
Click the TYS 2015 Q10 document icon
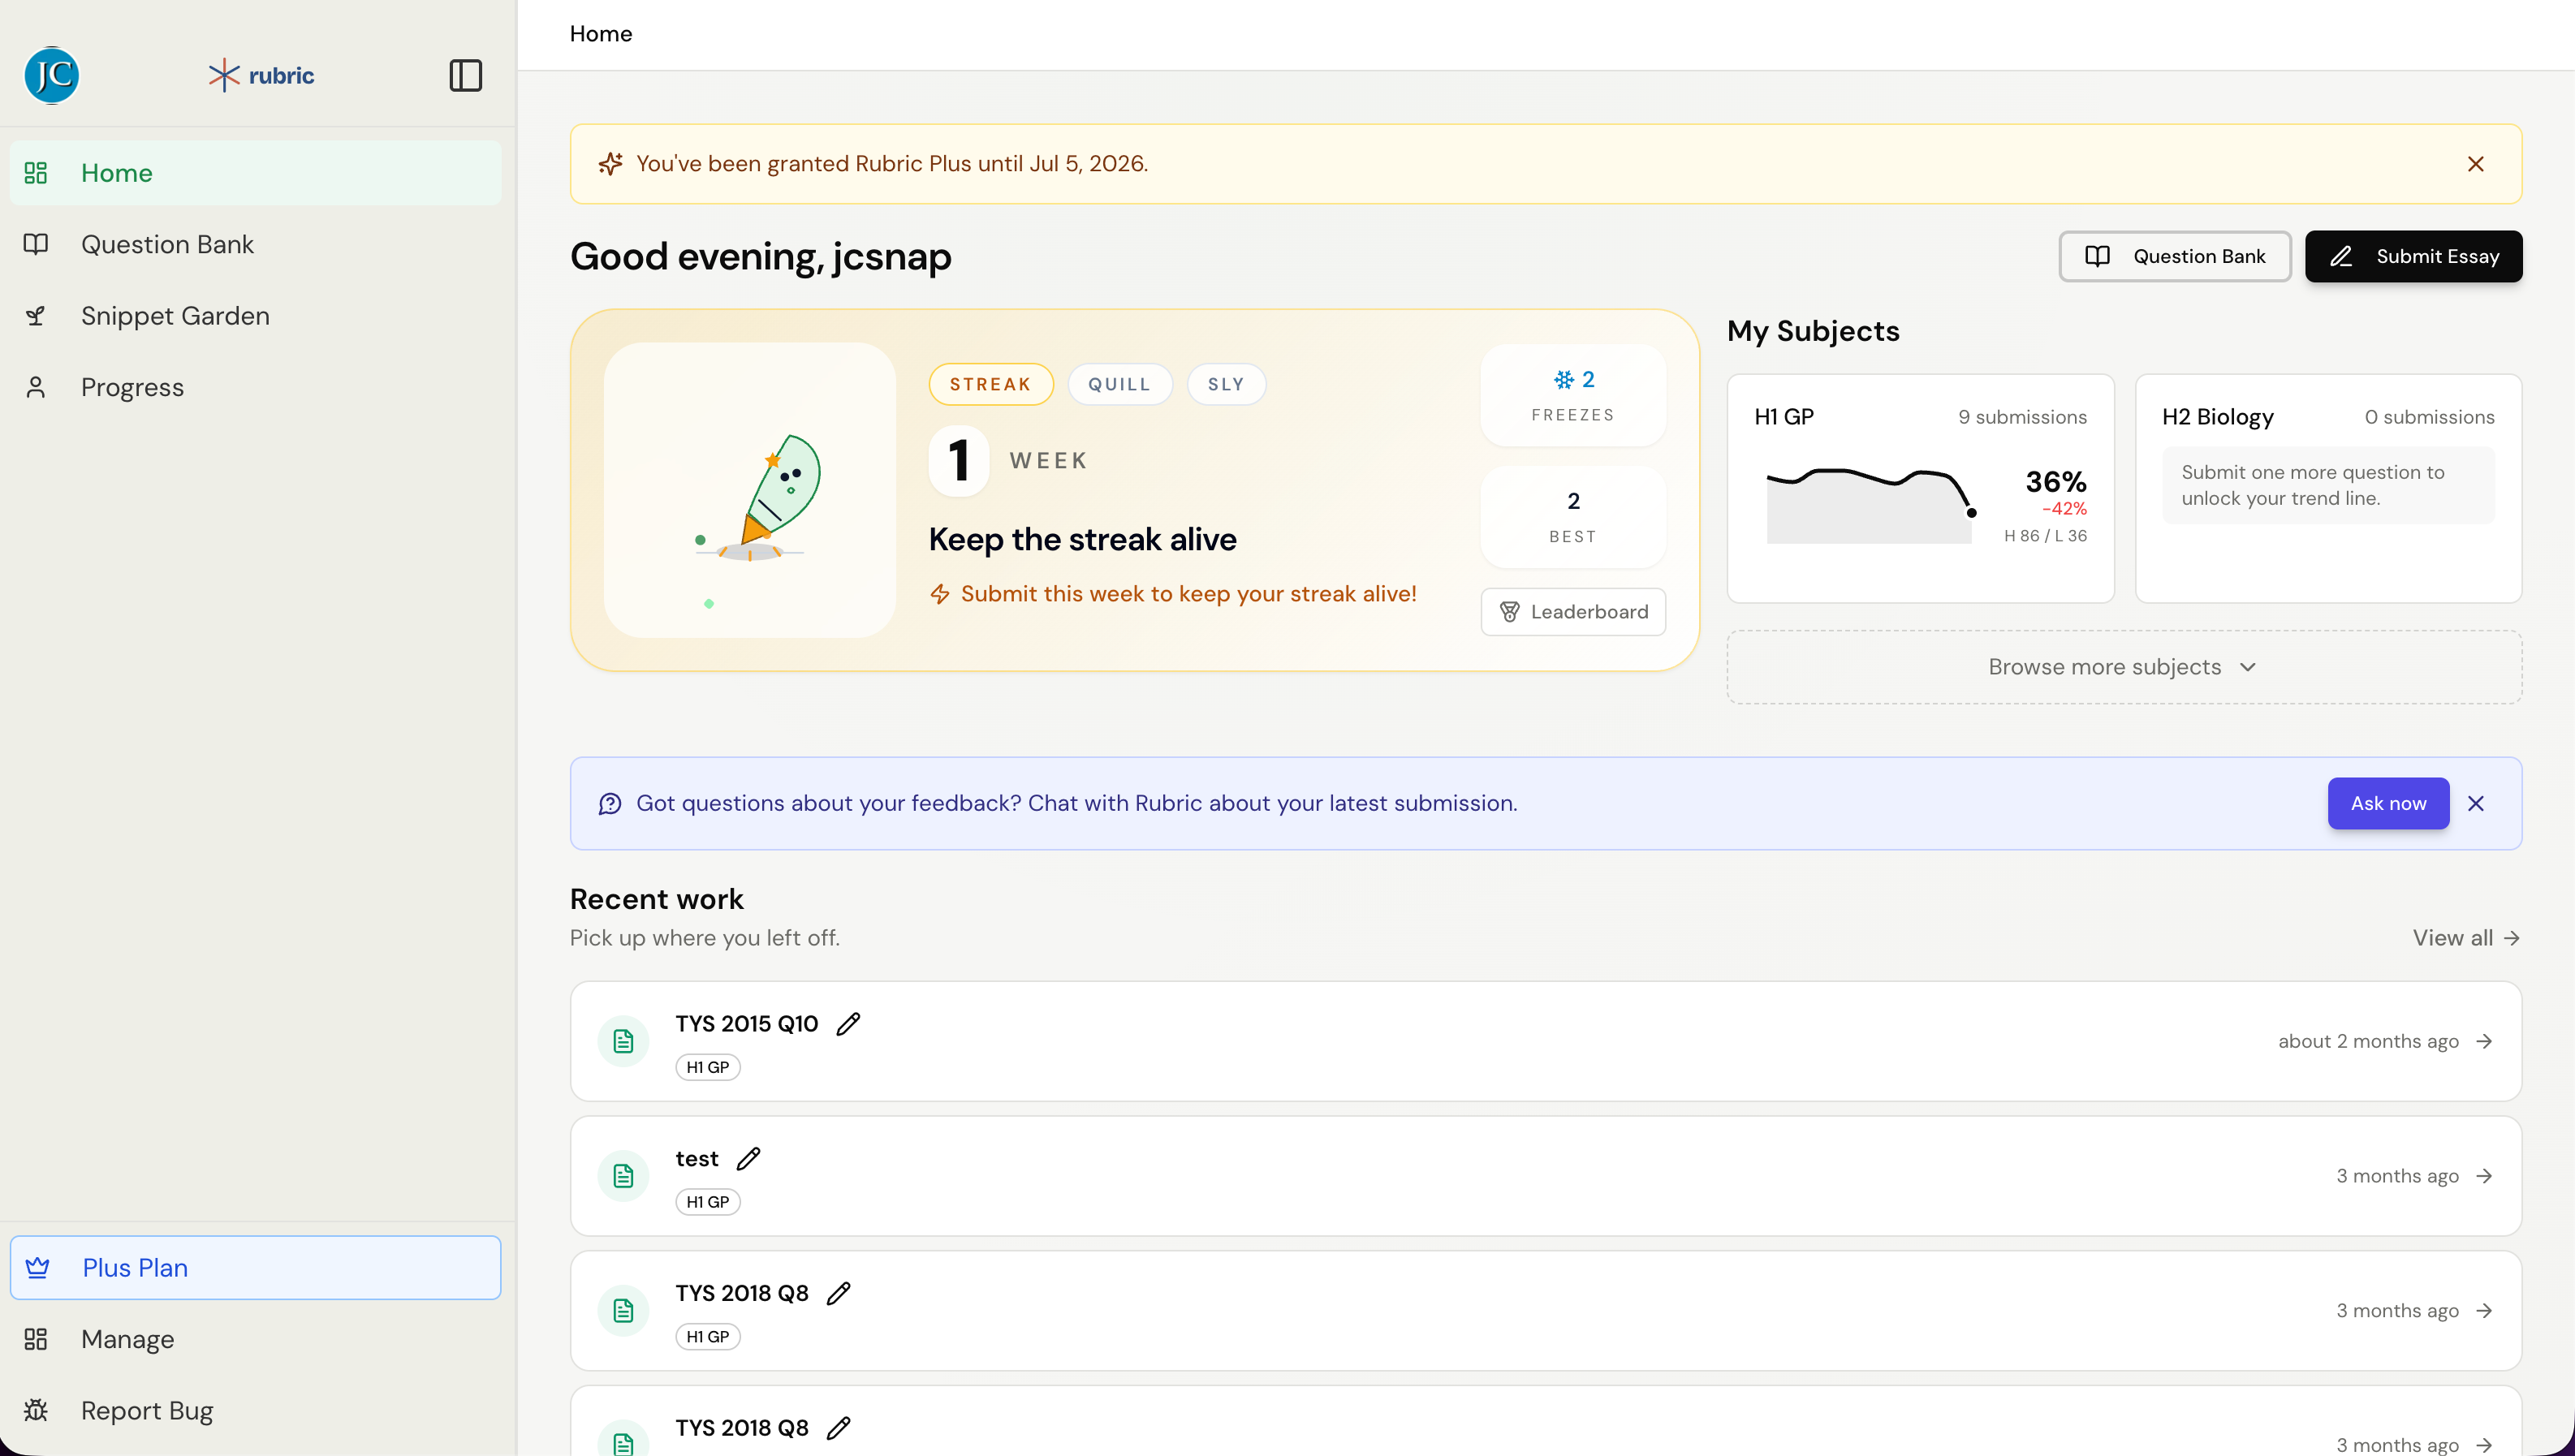pyautogui.click(x=623, y=1041)
